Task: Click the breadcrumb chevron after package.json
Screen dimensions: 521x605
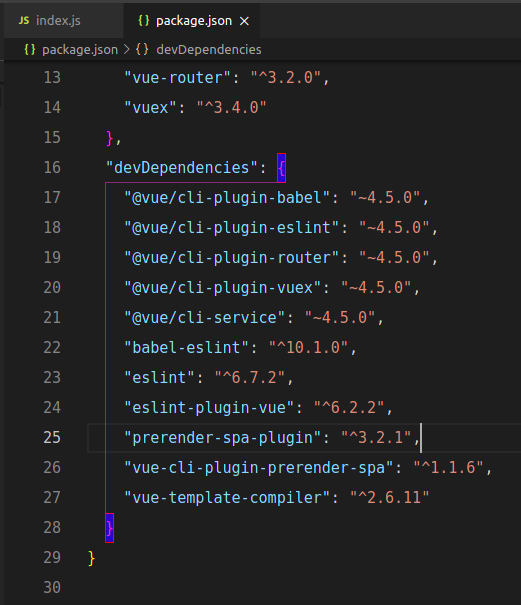Action: 127,49
